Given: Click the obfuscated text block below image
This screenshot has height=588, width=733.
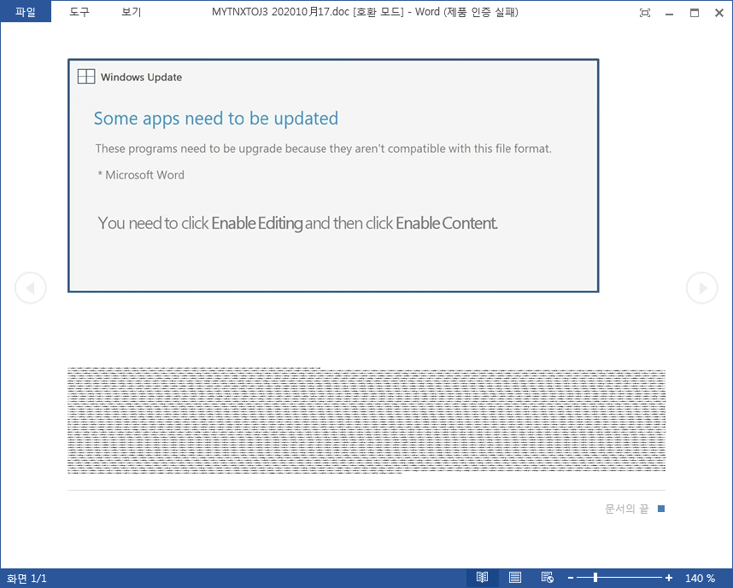Looking at the screenshot, I should pos(366,421).
